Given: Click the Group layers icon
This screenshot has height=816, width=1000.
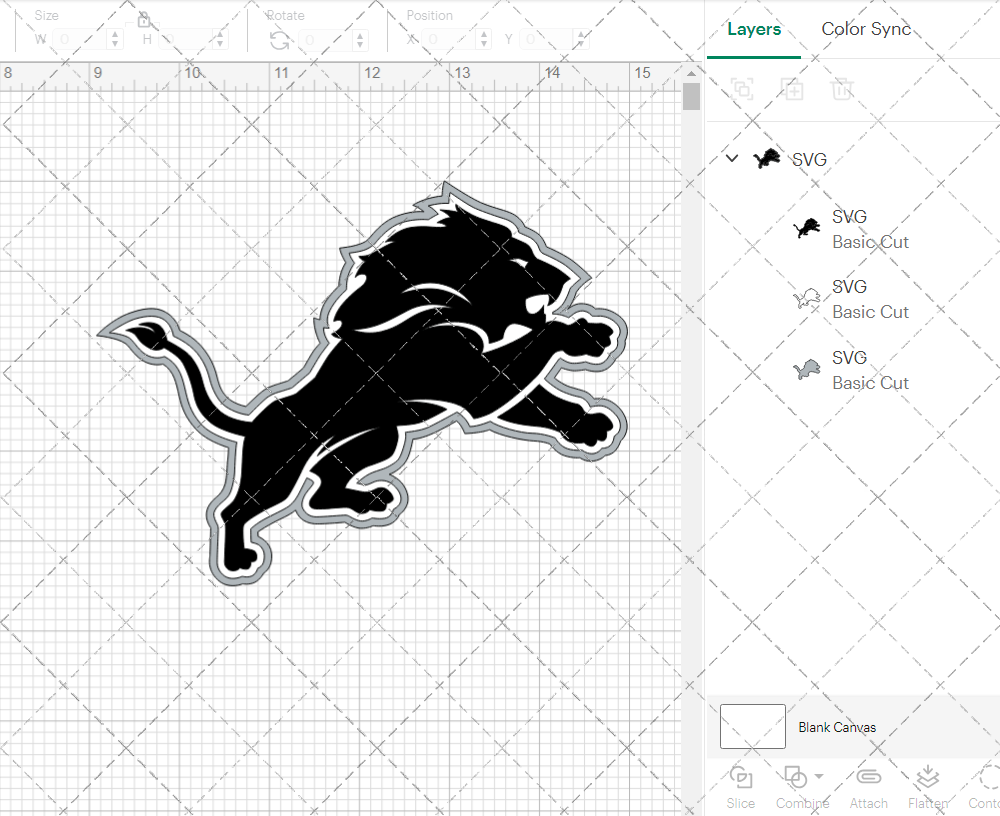Looking at the screenshot, I should coord(742,89).
